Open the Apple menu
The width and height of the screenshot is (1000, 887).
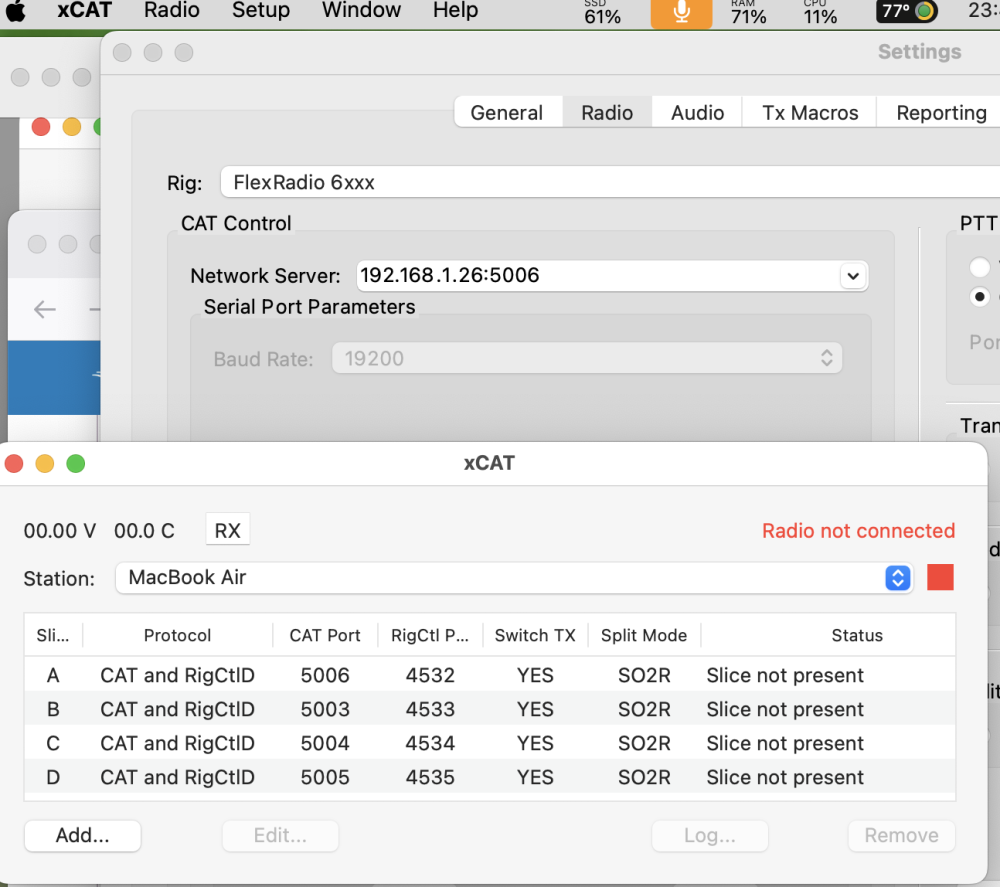pos(16,10)
